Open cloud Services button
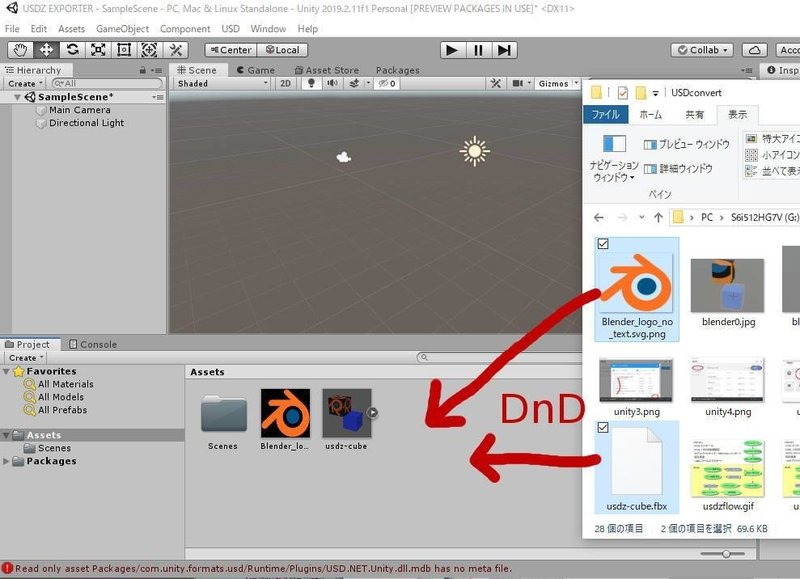This screenshot has width=800, height=579. pos(755,50)
